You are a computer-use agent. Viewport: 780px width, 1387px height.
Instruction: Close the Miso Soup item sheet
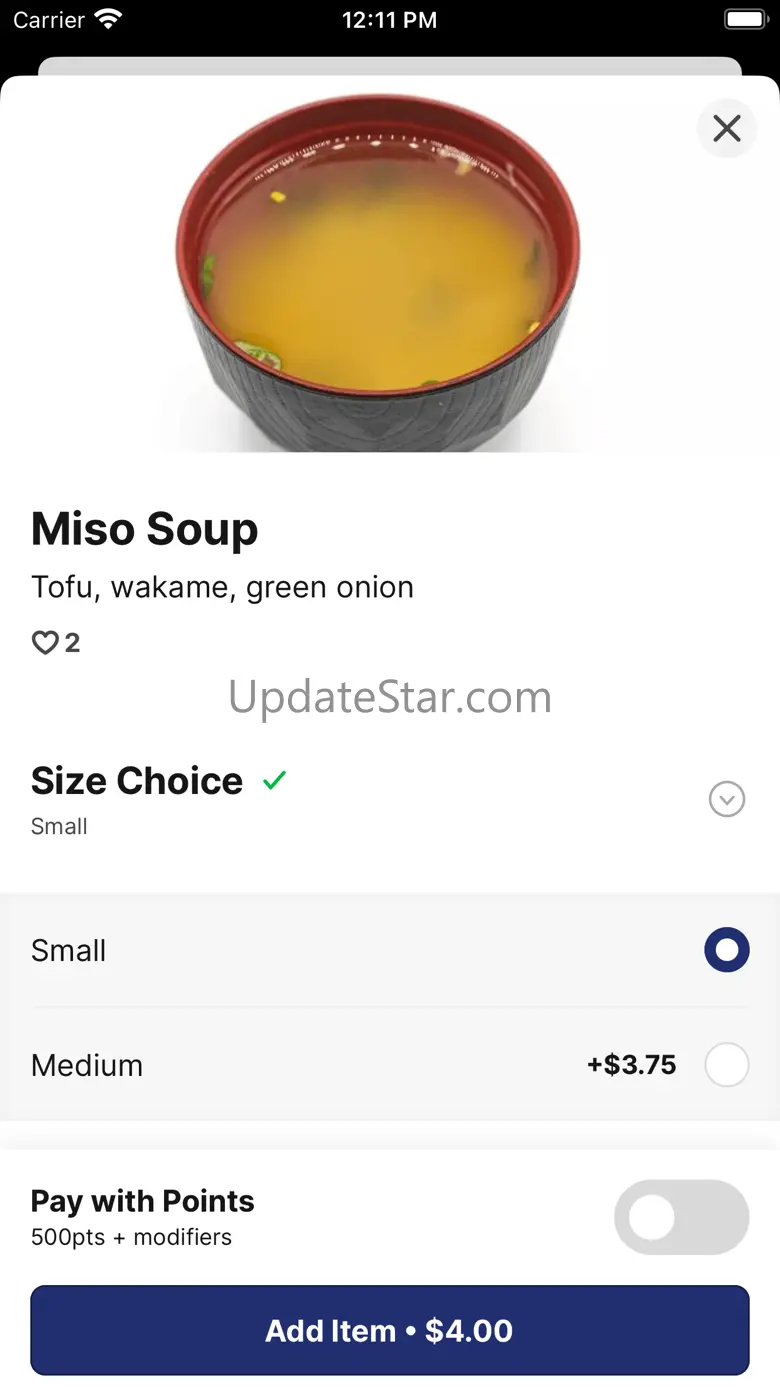[727, 128]
